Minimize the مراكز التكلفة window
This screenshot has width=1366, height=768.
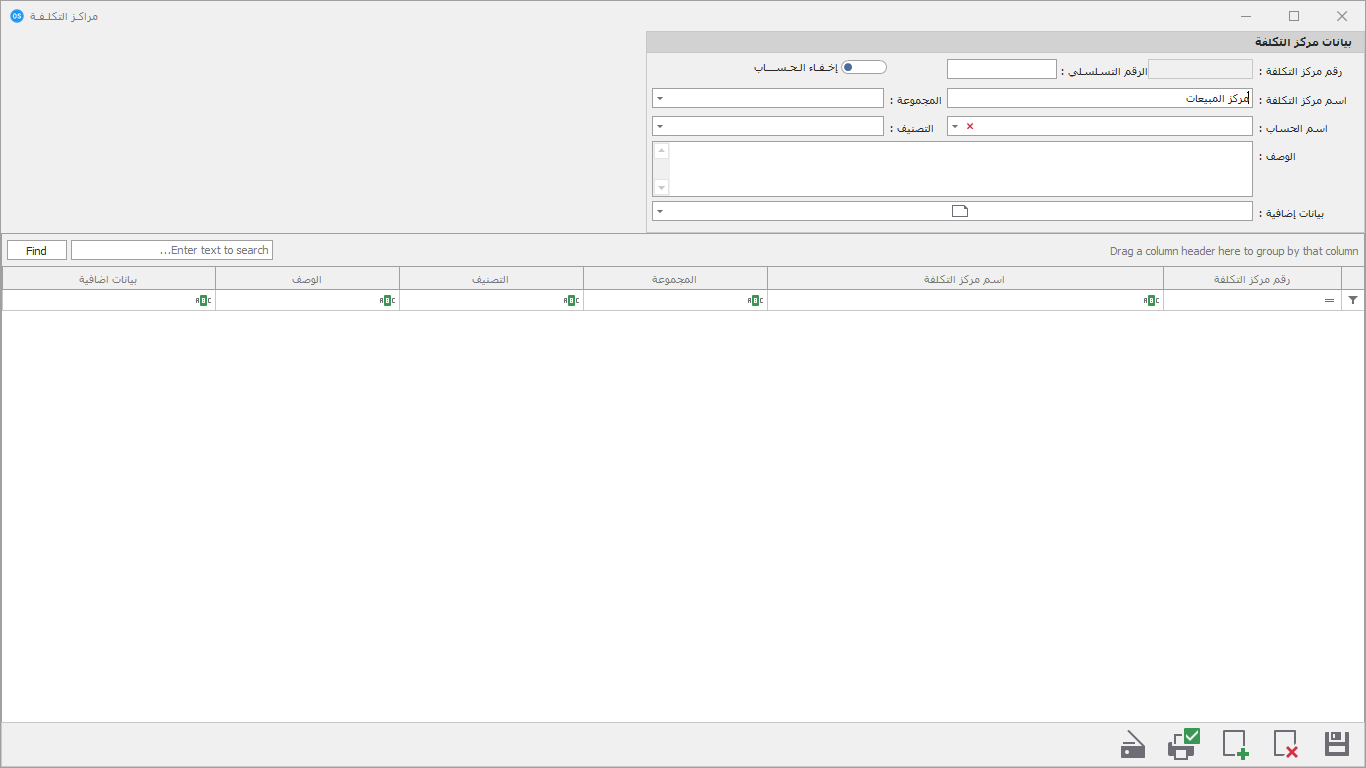(x=1246, y=16)
